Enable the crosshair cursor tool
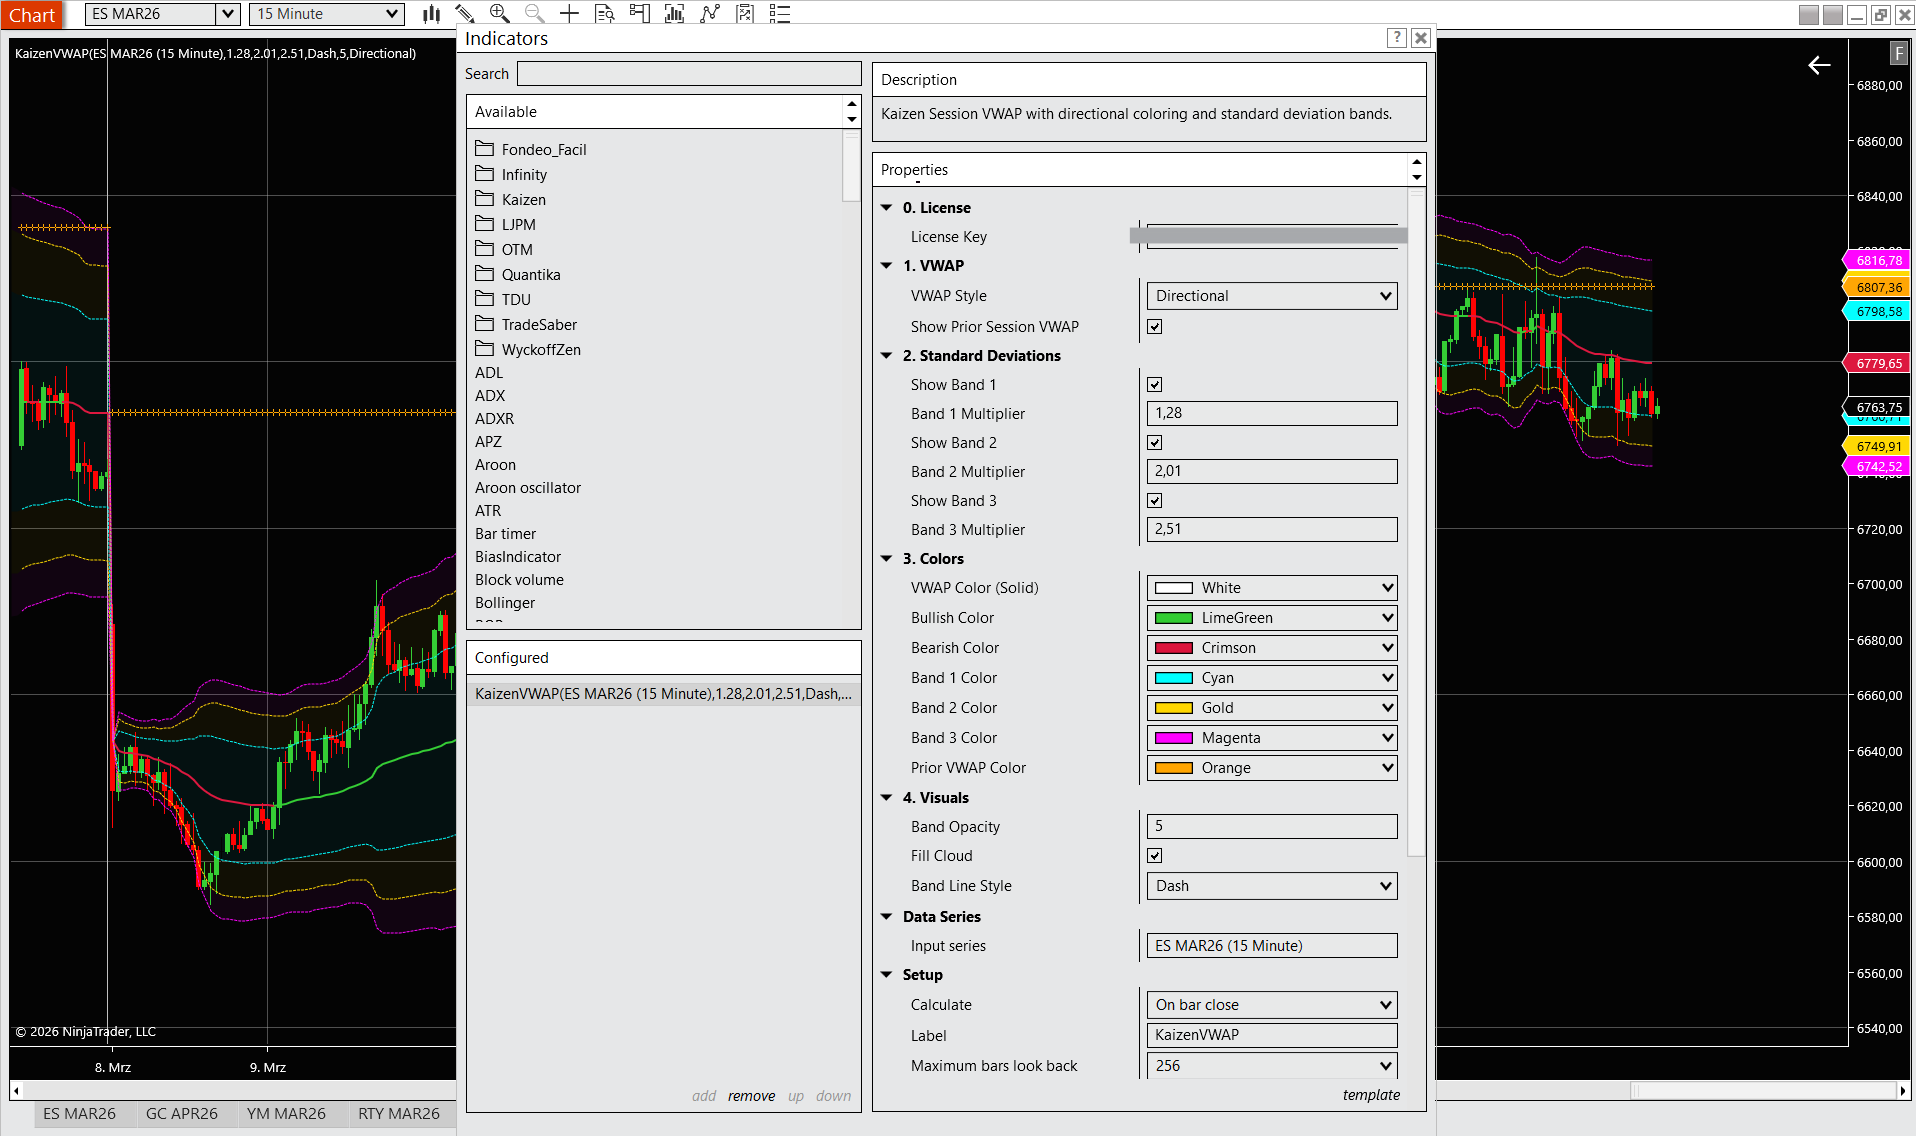The width and height of the screenshot is (1916, 1136). pyautogui.click(x=569, y=14)
